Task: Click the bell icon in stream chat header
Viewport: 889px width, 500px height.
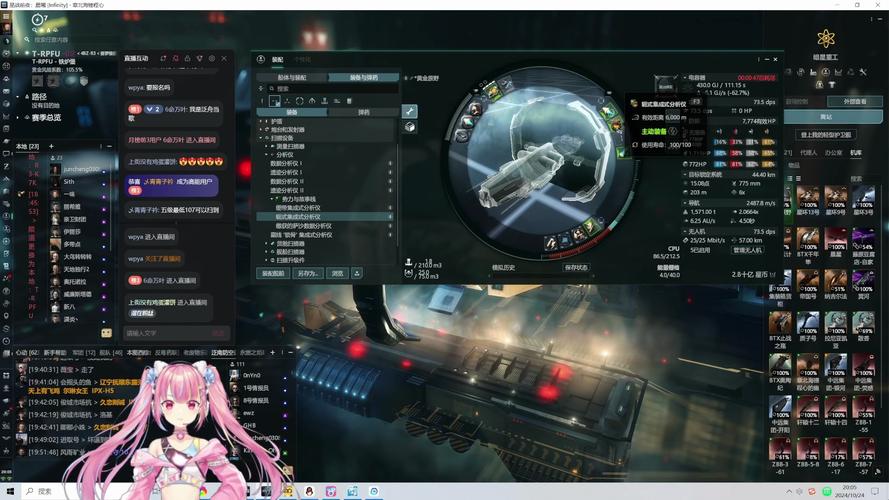Action: click(175, 58)
